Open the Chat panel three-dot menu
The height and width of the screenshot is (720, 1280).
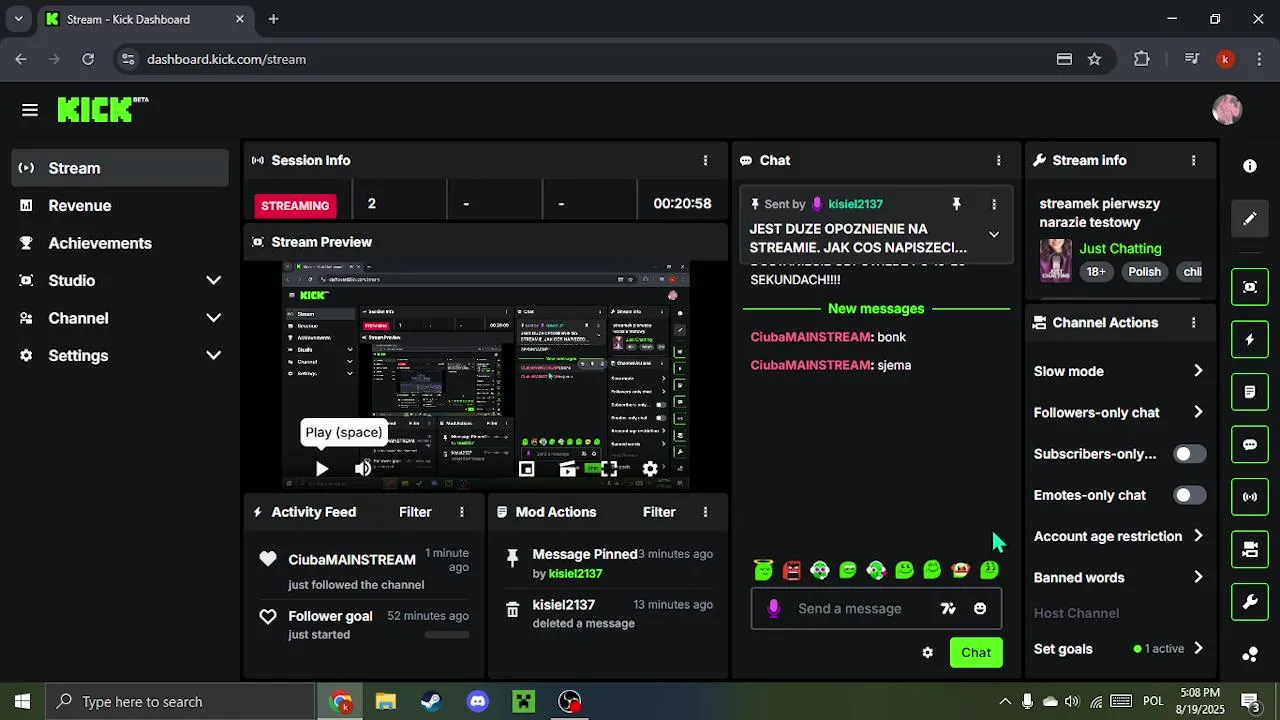pyautogui.click(x=998, y=160)
